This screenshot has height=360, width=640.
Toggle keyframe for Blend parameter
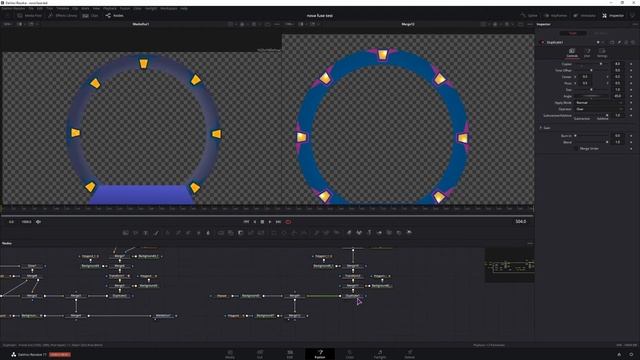(x=631, y=142)
